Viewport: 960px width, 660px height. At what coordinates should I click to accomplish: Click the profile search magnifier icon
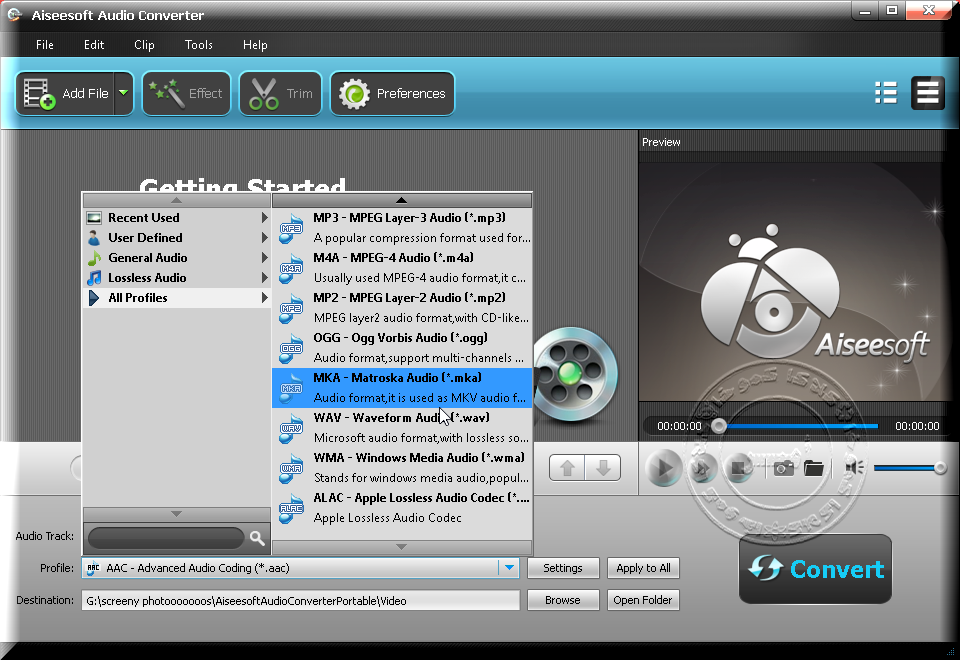257,538
